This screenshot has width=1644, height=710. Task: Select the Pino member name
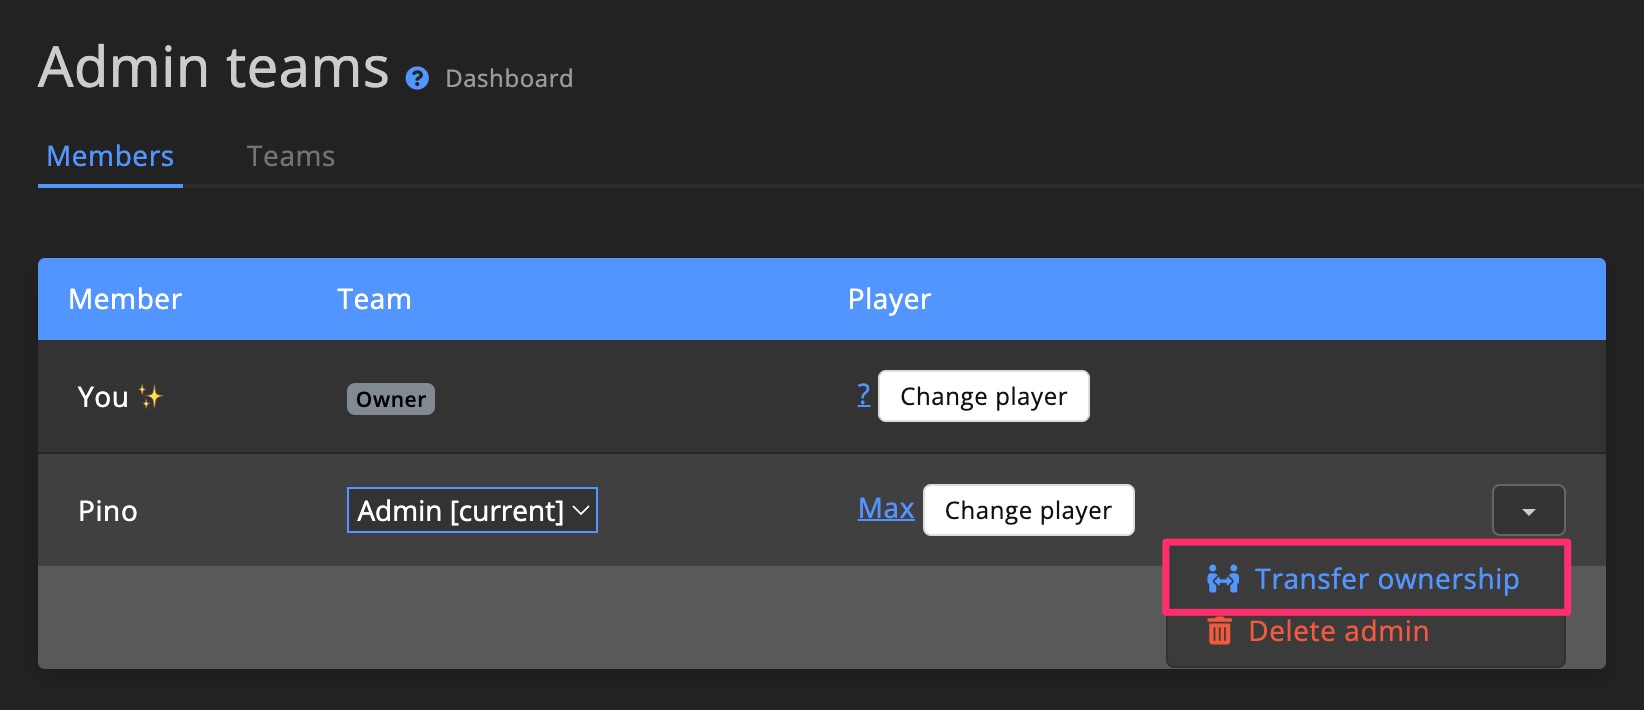pyautogui.click(x=107, y=510)
